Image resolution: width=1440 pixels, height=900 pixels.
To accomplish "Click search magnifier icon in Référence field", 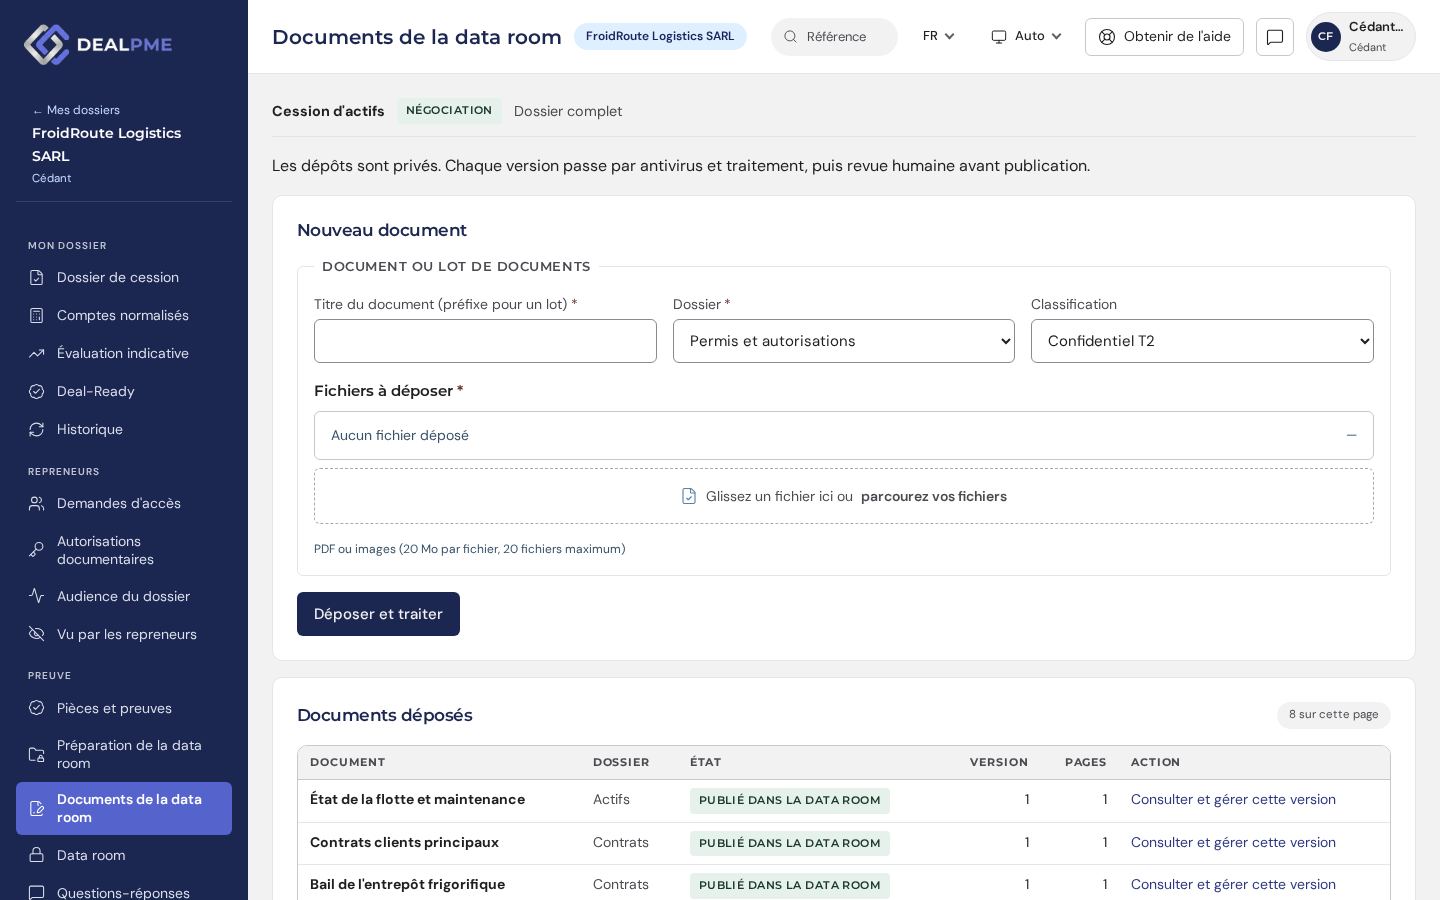I will pos(790,37).
